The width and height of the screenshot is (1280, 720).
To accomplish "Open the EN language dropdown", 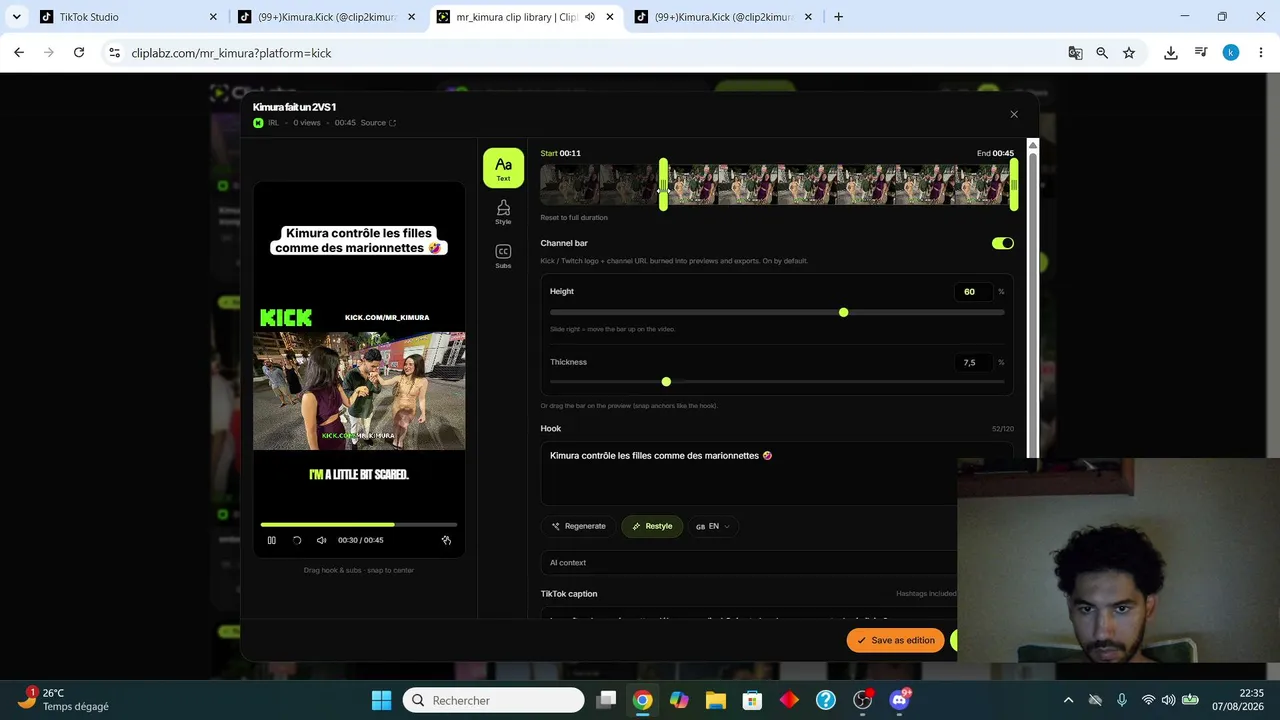I will [713, 526].
